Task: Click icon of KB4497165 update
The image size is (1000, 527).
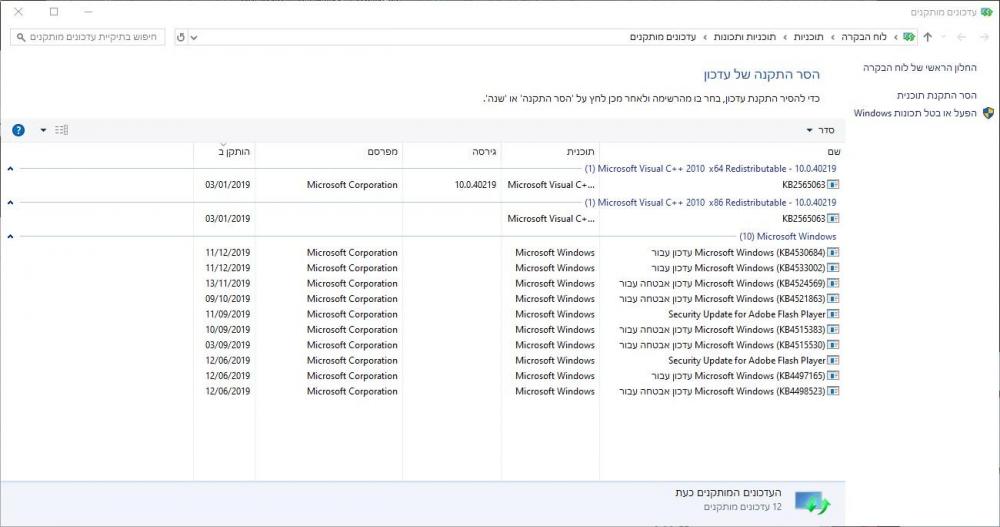Action: point(833,376)
